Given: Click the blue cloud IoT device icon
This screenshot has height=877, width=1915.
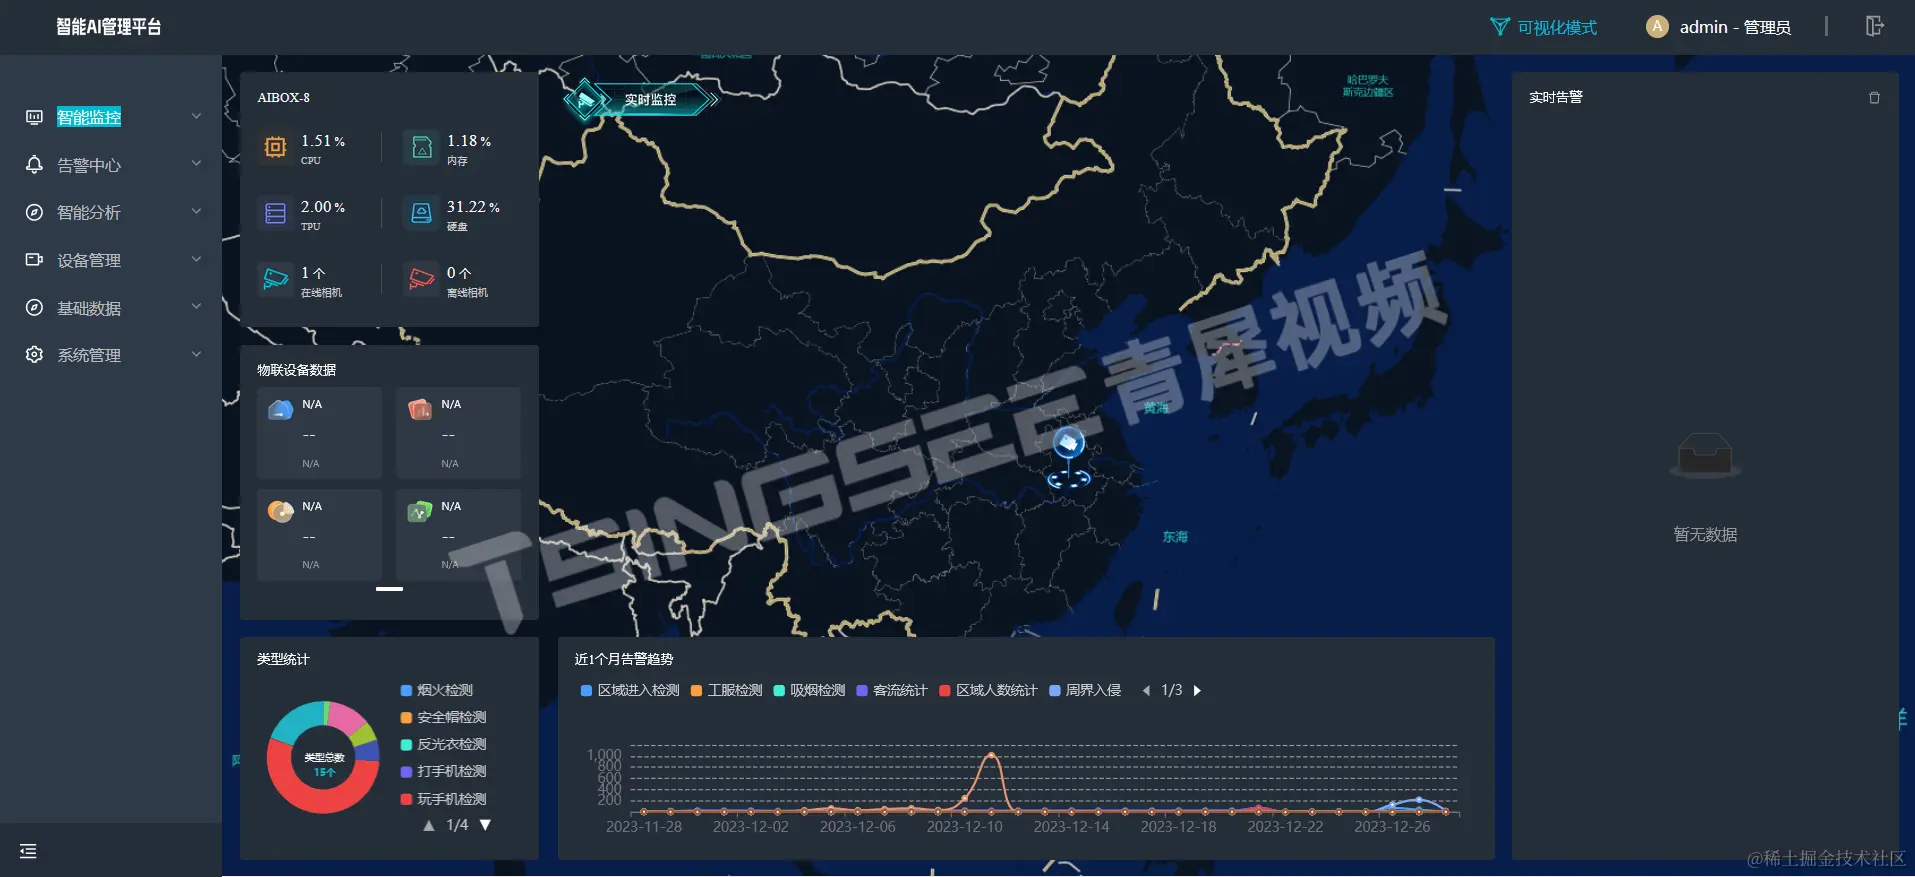Looking at the screenshot, I should (x=281, y=409).
